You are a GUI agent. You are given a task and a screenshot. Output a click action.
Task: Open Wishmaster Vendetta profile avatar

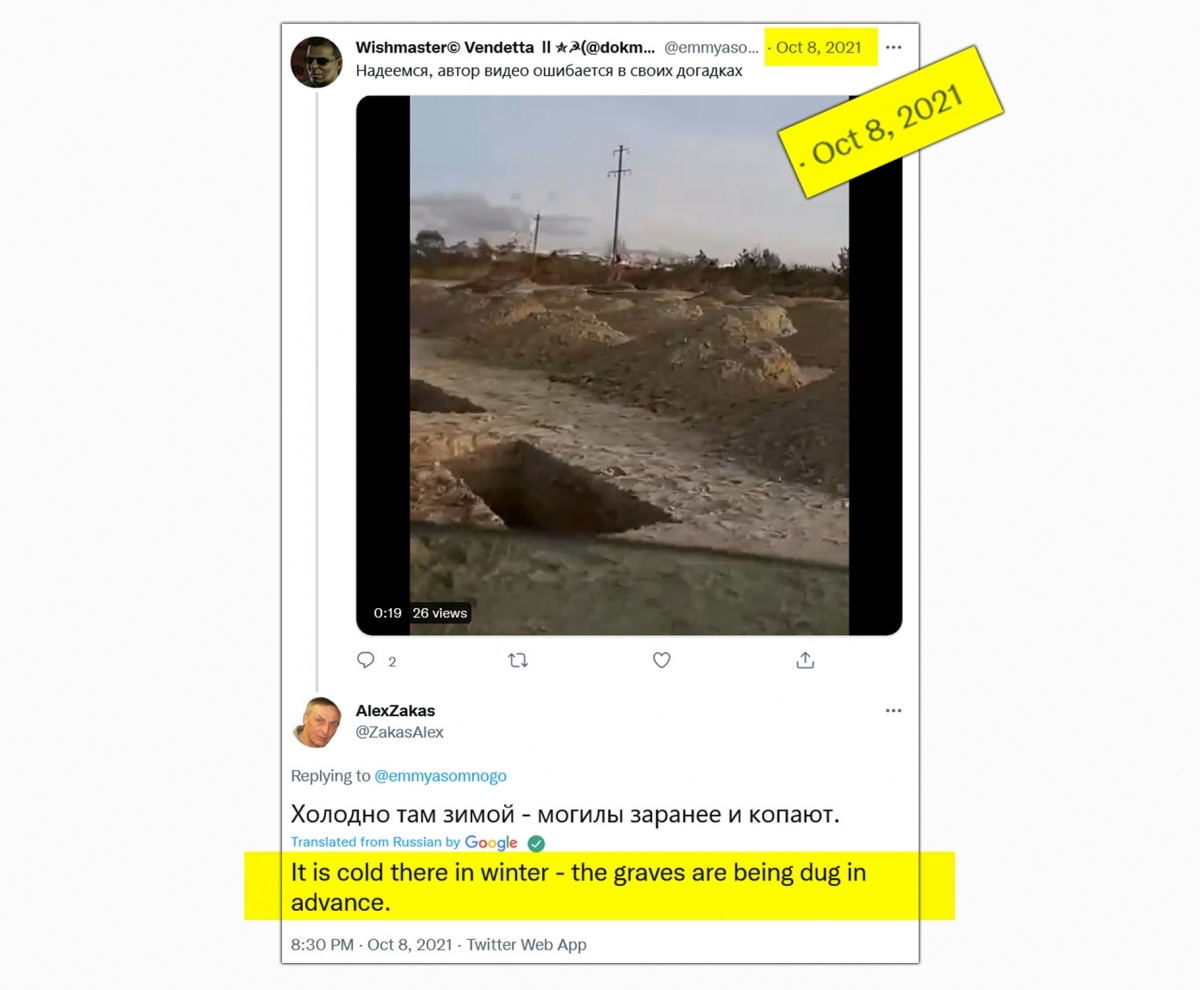click(x=316, y=62)
